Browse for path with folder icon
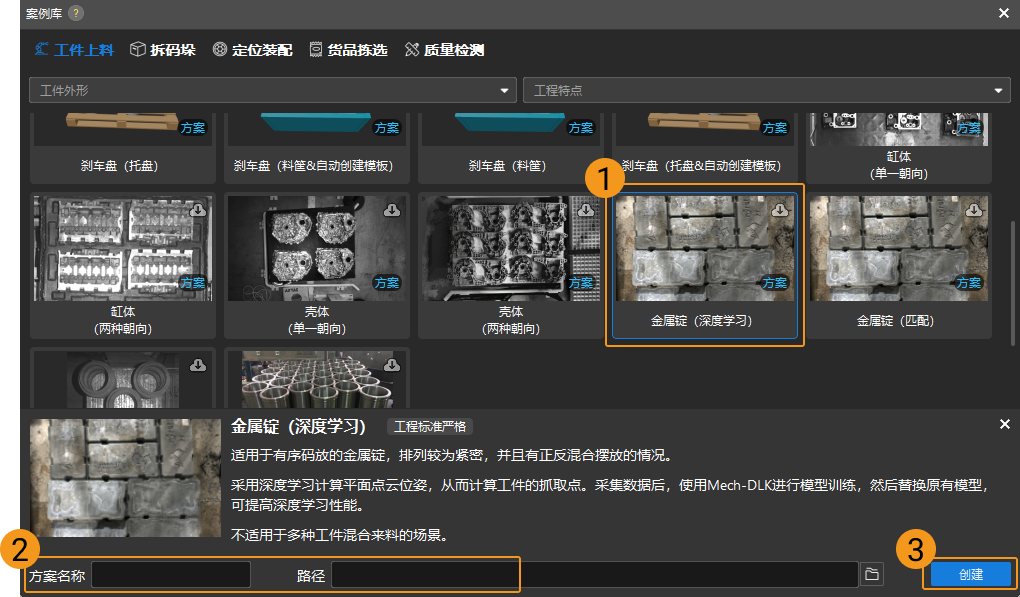The width and height of the screenshot is (1020, 597). (x=872, y=574)
